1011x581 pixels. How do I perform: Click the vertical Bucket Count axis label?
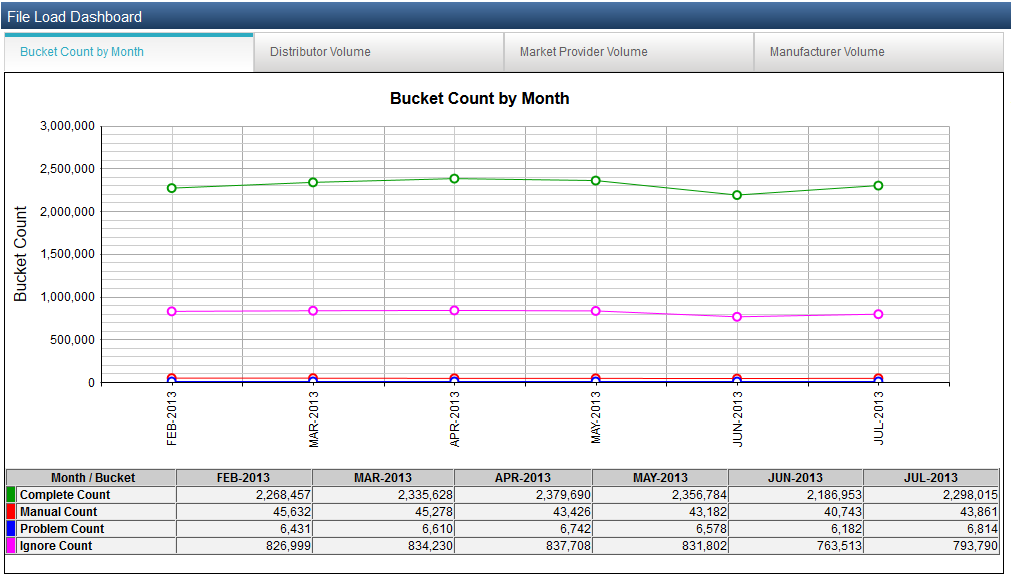21,253
